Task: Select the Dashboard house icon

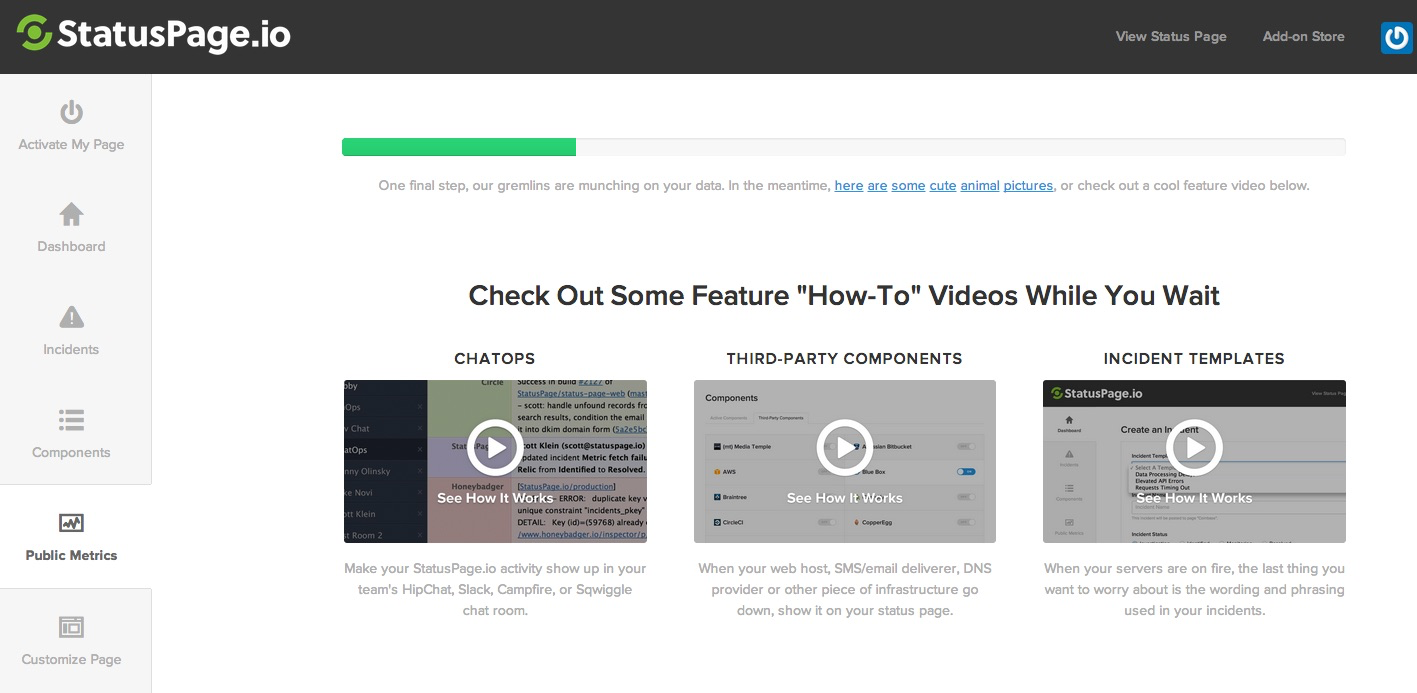Action: (x=71, y=214)
